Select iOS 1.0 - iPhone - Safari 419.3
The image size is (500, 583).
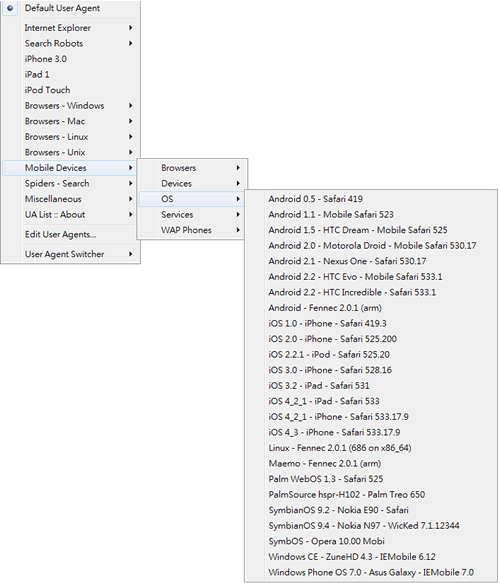coord(371,324)
